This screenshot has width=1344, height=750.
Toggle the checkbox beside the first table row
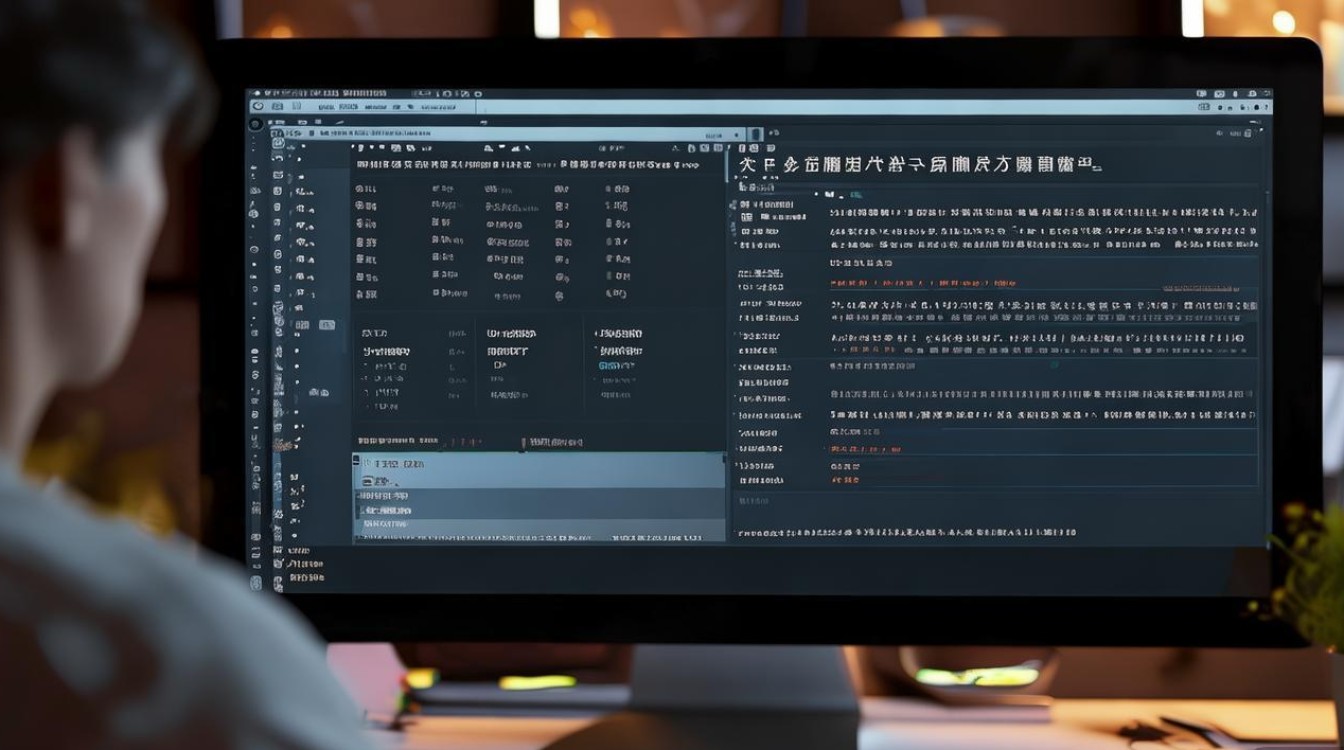coord(357,188)
